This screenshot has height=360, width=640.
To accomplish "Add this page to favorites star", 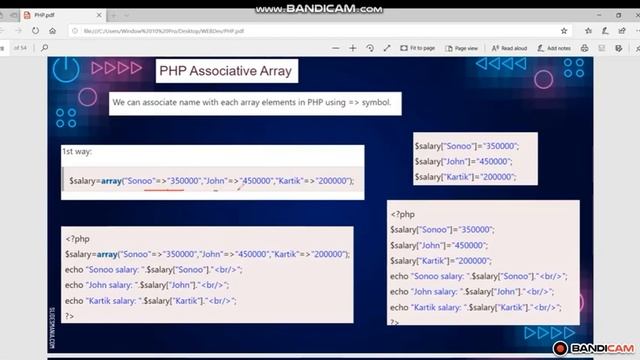I will click(x=564, y=31).
